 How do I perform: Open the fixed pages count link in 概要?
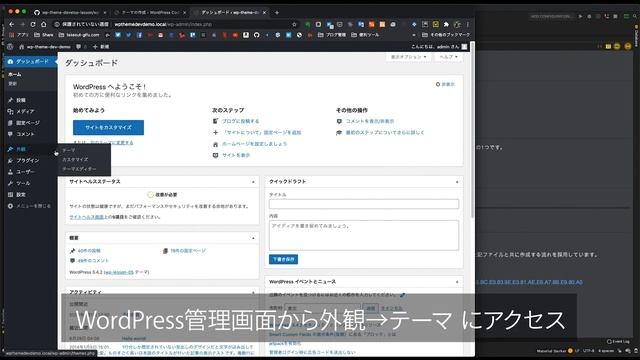point(188,251)
